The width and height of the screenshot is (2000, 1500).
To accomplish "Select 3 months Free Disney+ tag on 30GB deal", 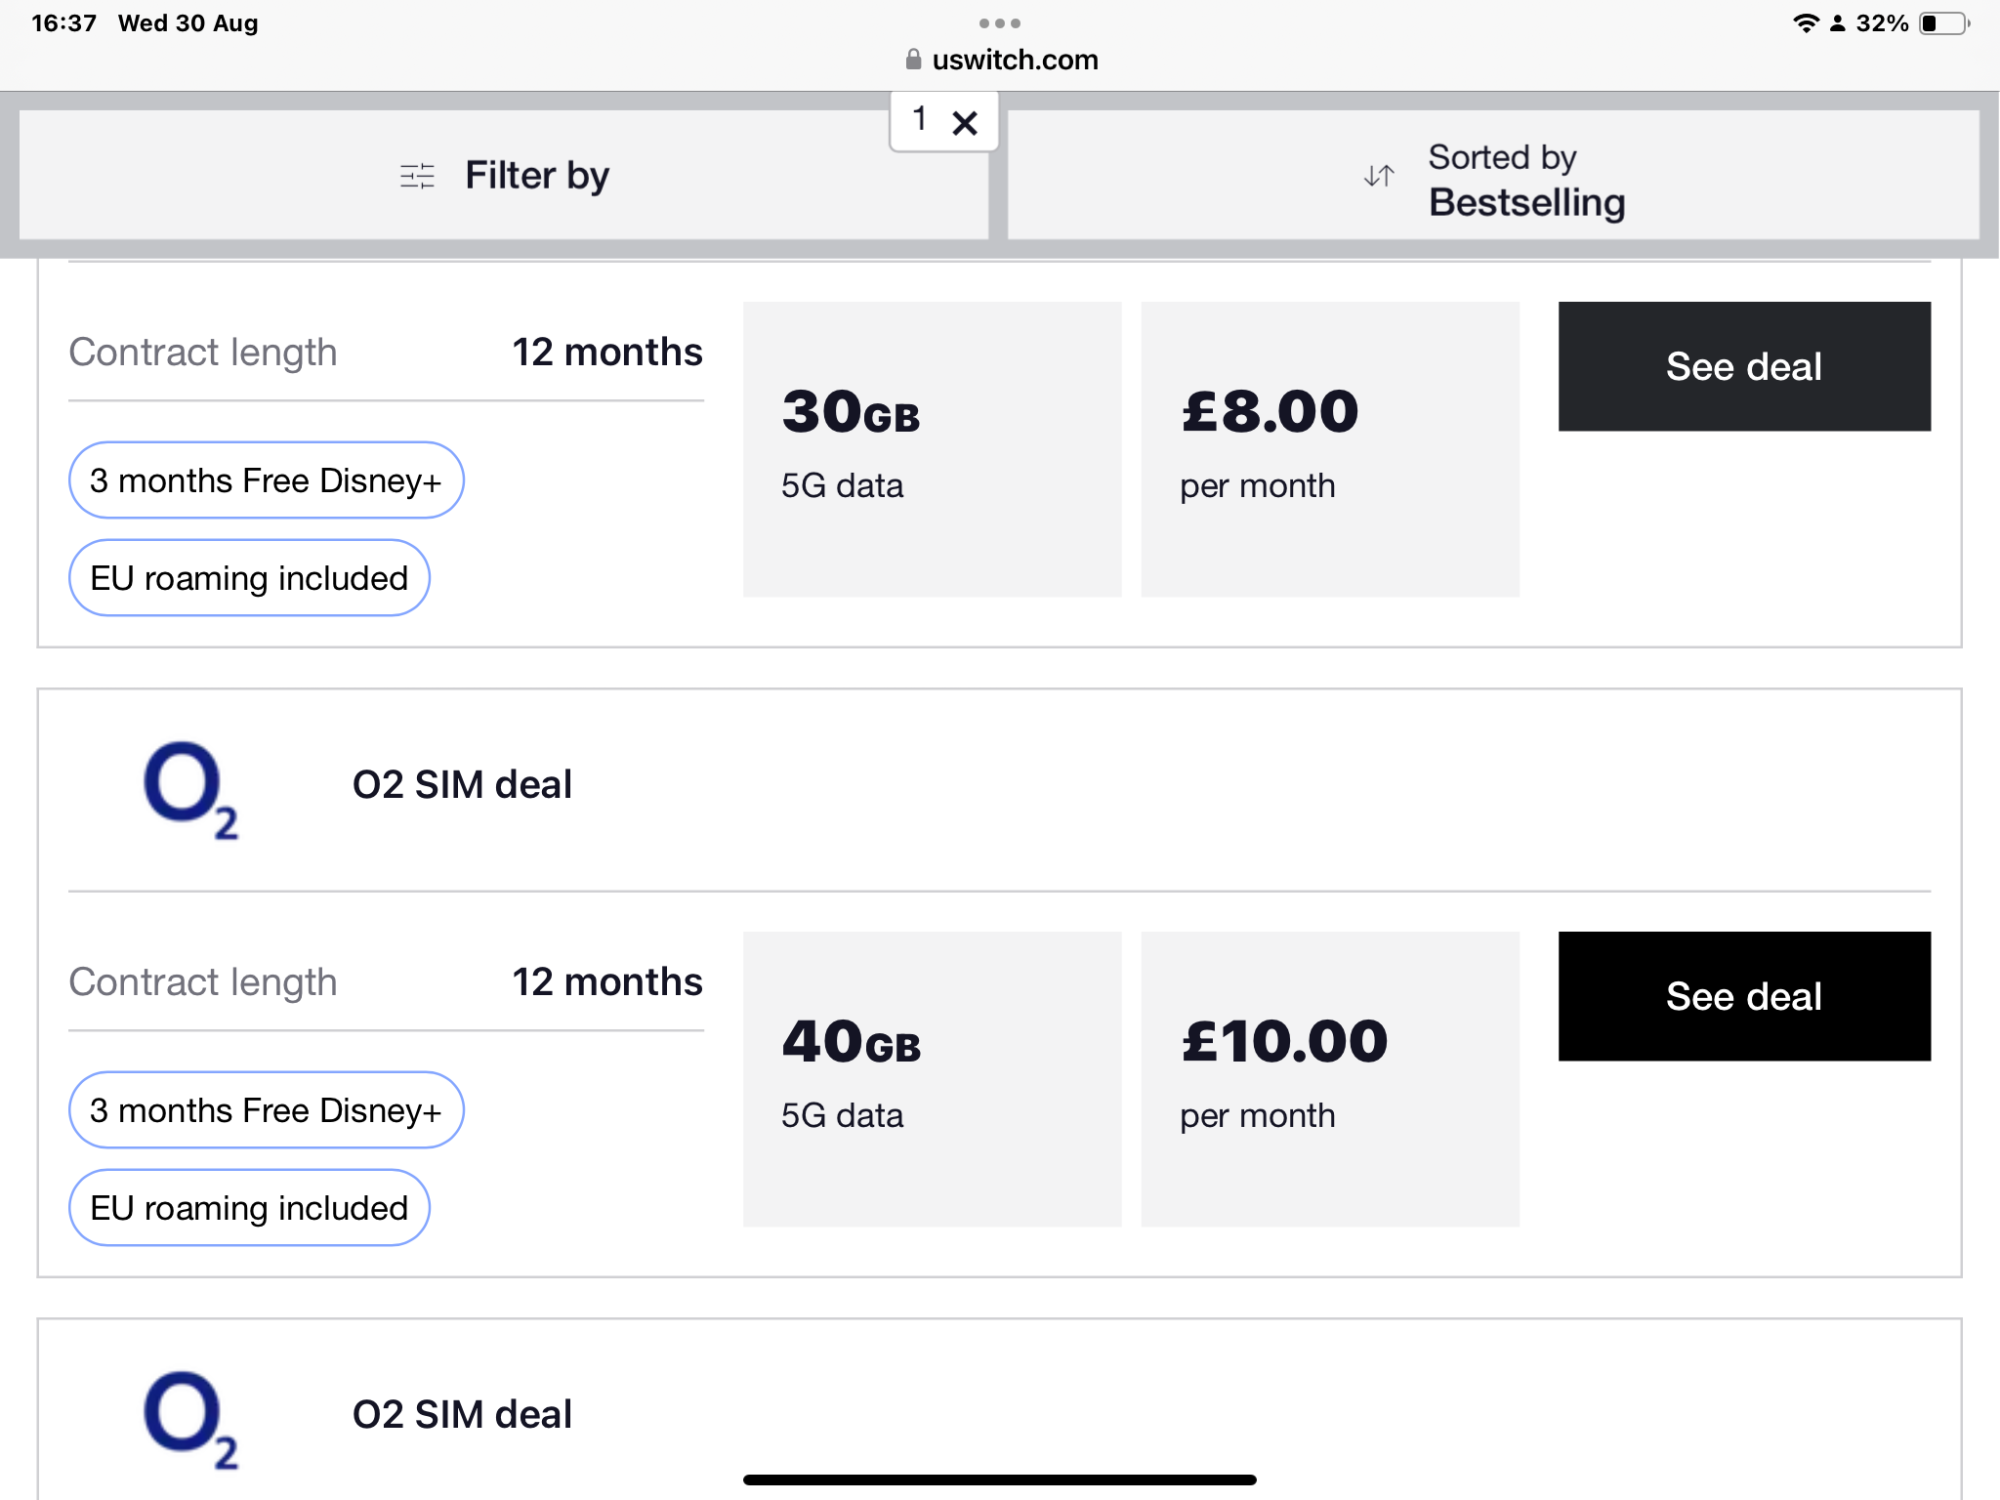I will click(x=266, y=481).
